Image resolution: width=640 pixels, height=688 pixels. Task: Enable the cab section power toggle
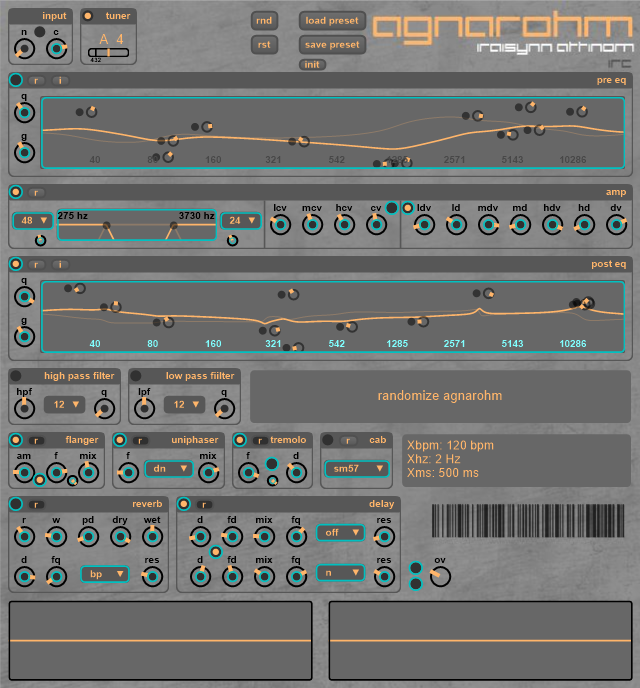point(327,440)
